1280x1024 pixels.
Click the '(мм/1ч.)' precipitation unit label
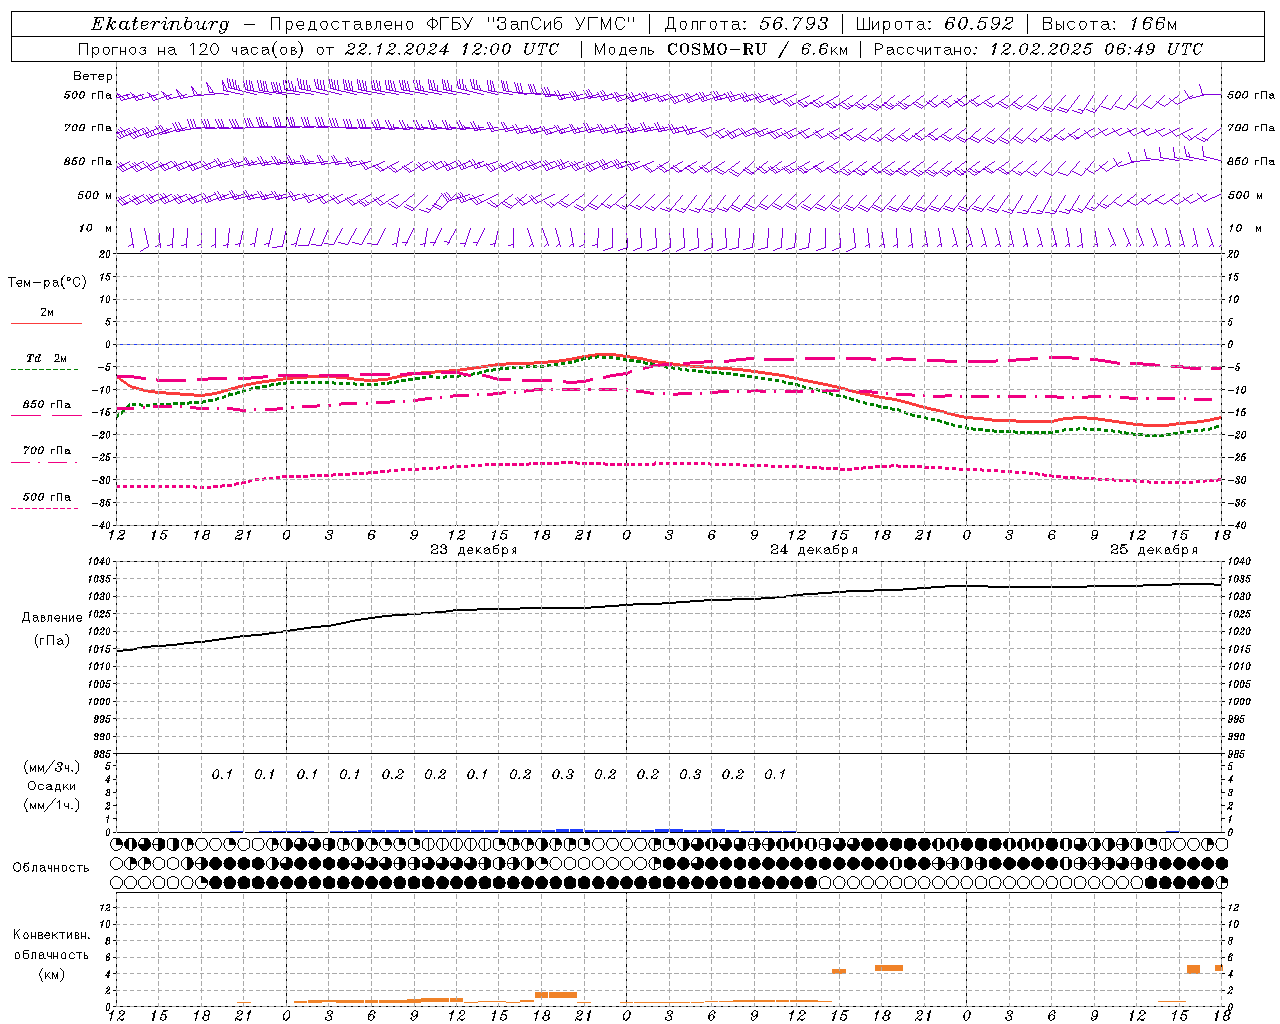(52, 805)
